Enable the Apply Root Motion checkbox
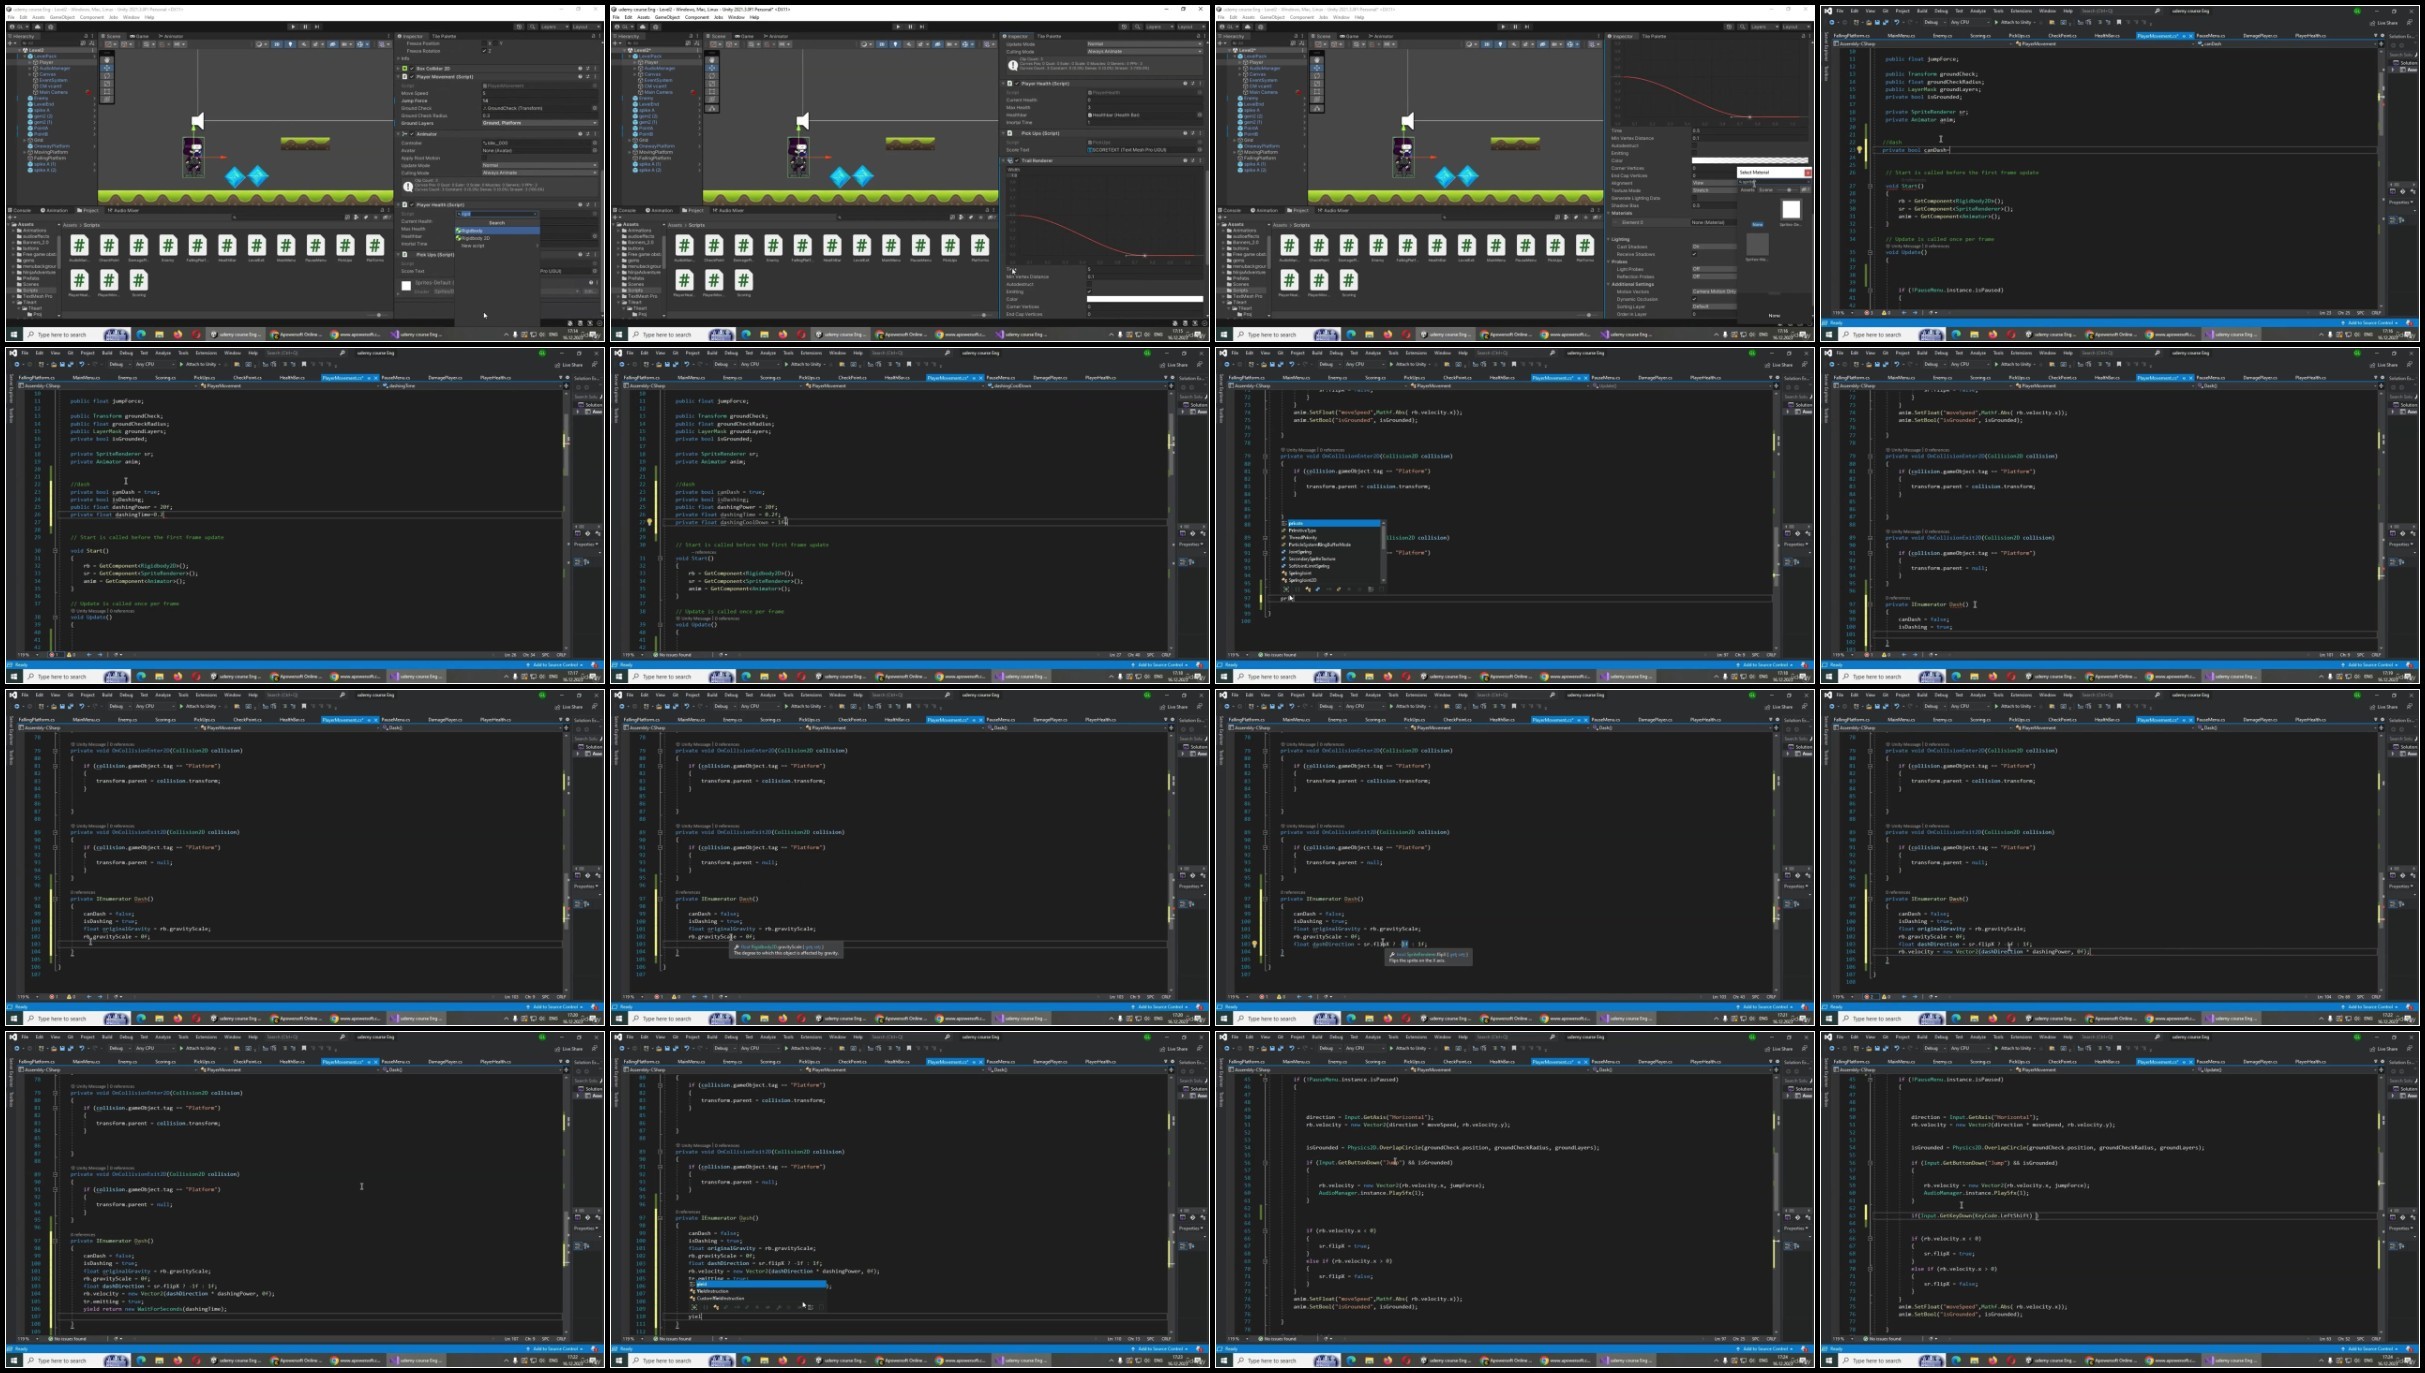 pos(484,158)
